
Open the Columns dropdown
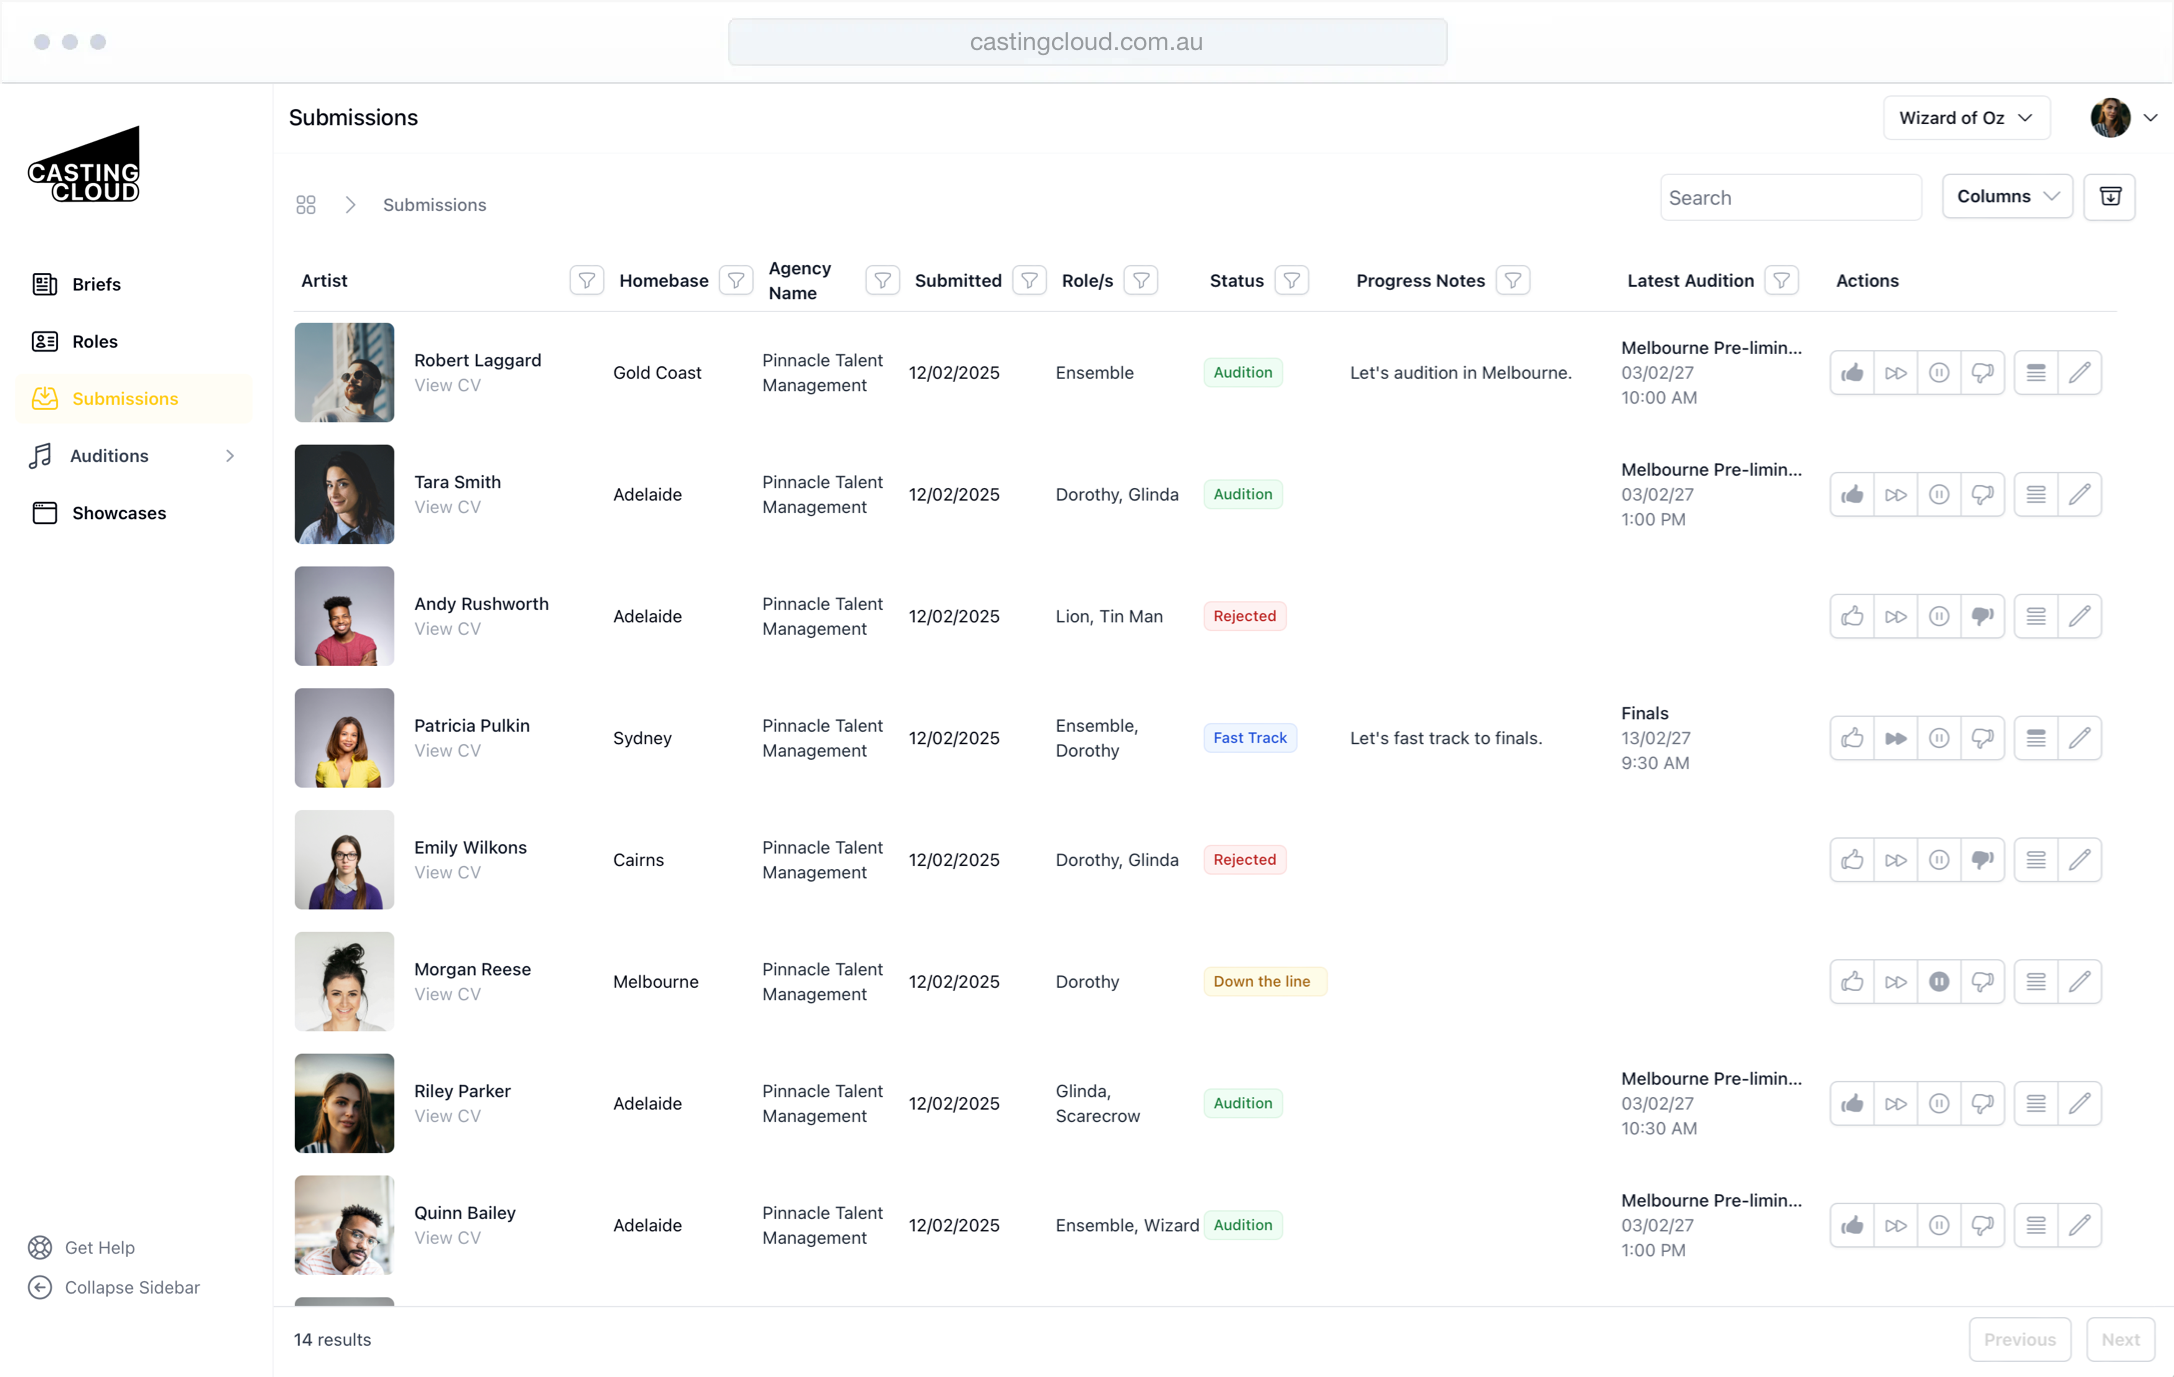(2007, 196)
